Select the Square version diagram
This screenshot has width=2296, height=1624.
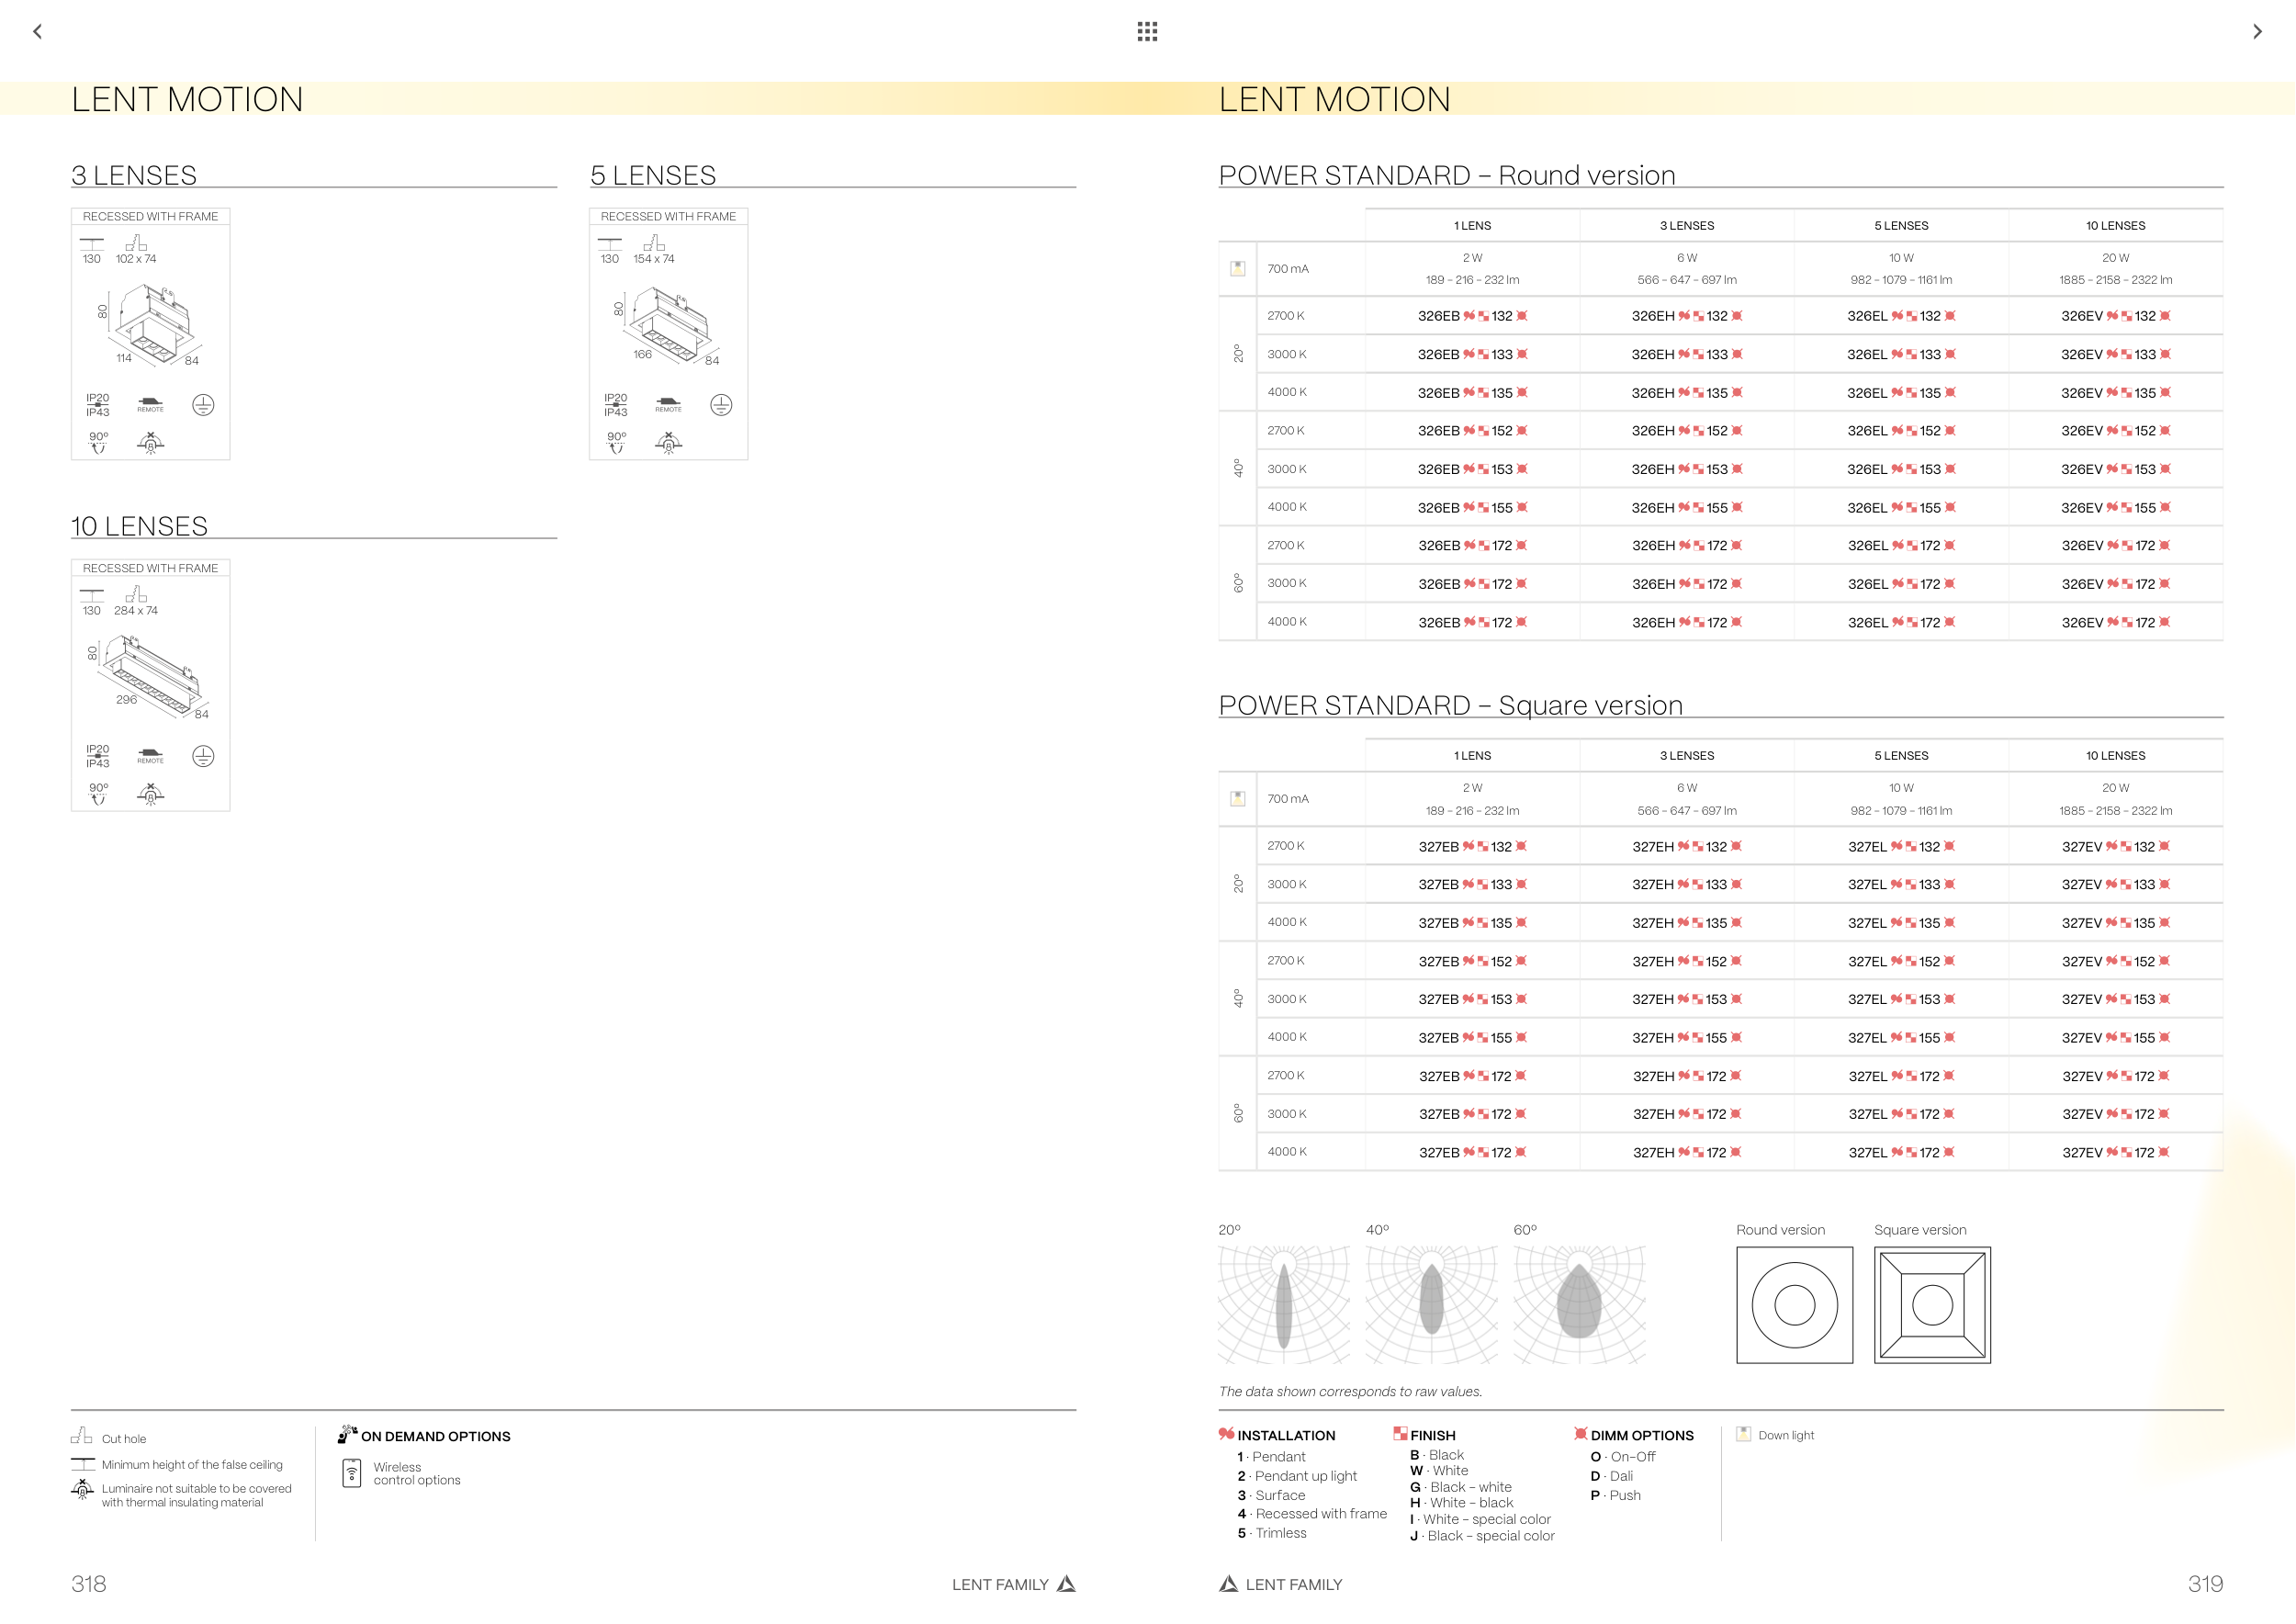pos(1932,1305)
